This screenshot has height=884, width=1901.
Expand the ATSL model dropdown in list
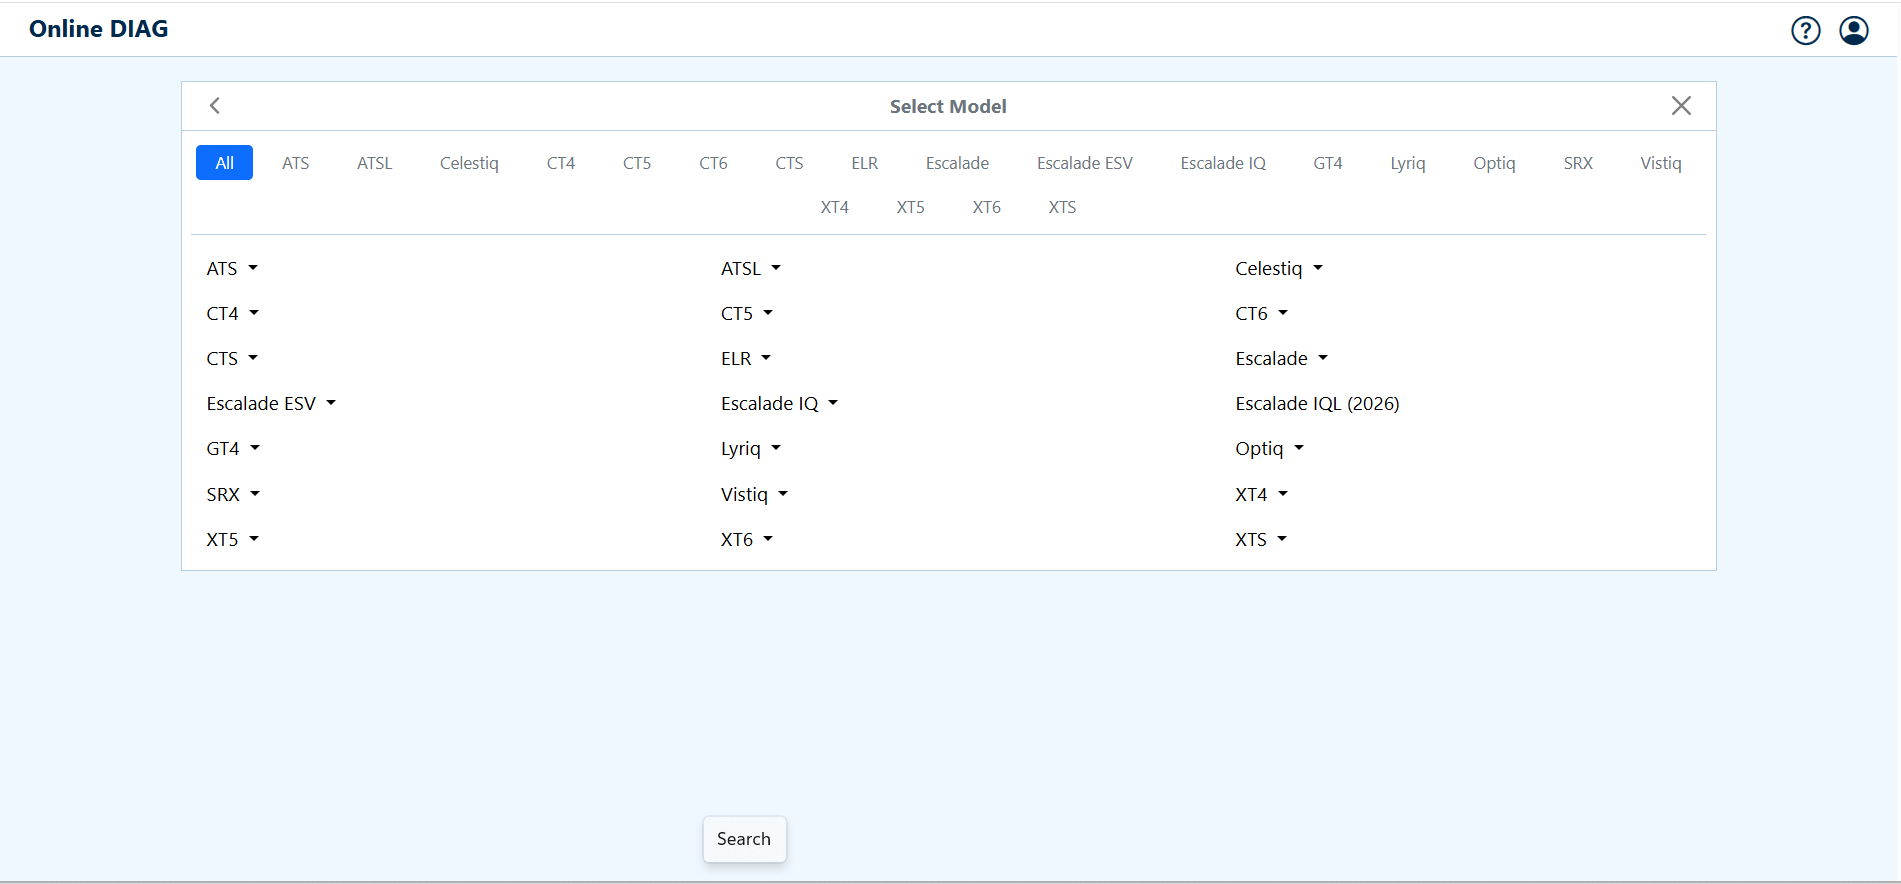coord(751,268)
